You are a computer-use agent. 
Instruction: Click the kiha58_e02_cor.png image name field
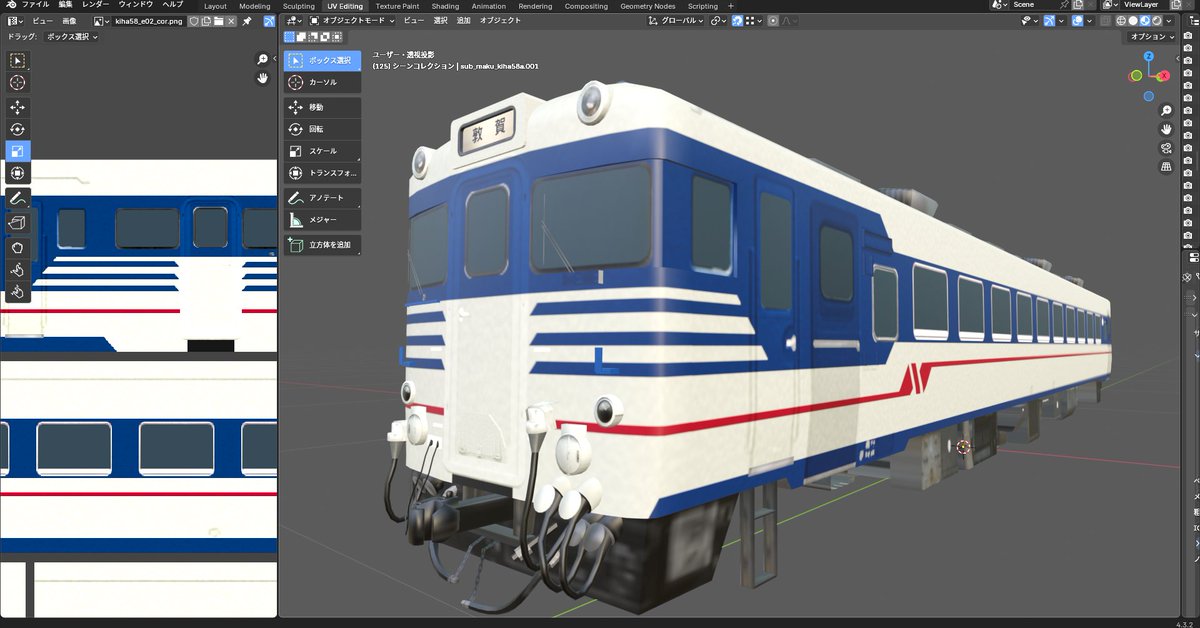(149, 21)
